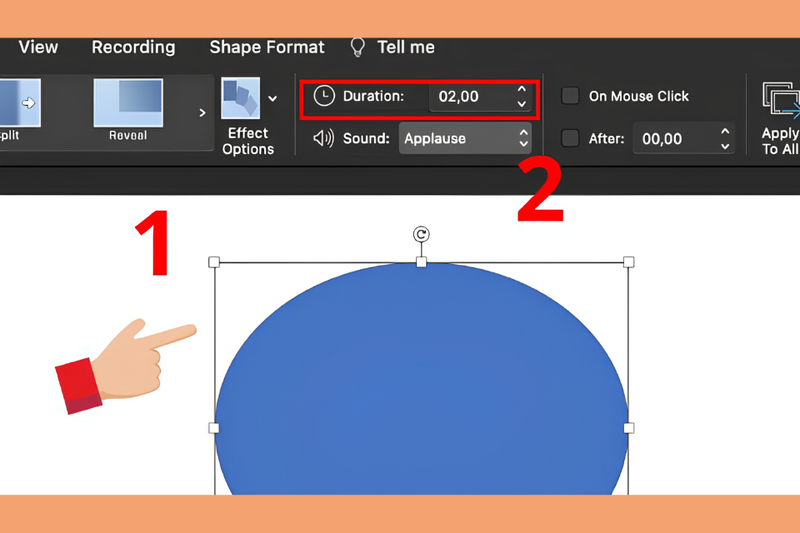Viewport: 800px width, 533px height.
Task: Increase Duration with the up arrow
Action: coord(521,89)
